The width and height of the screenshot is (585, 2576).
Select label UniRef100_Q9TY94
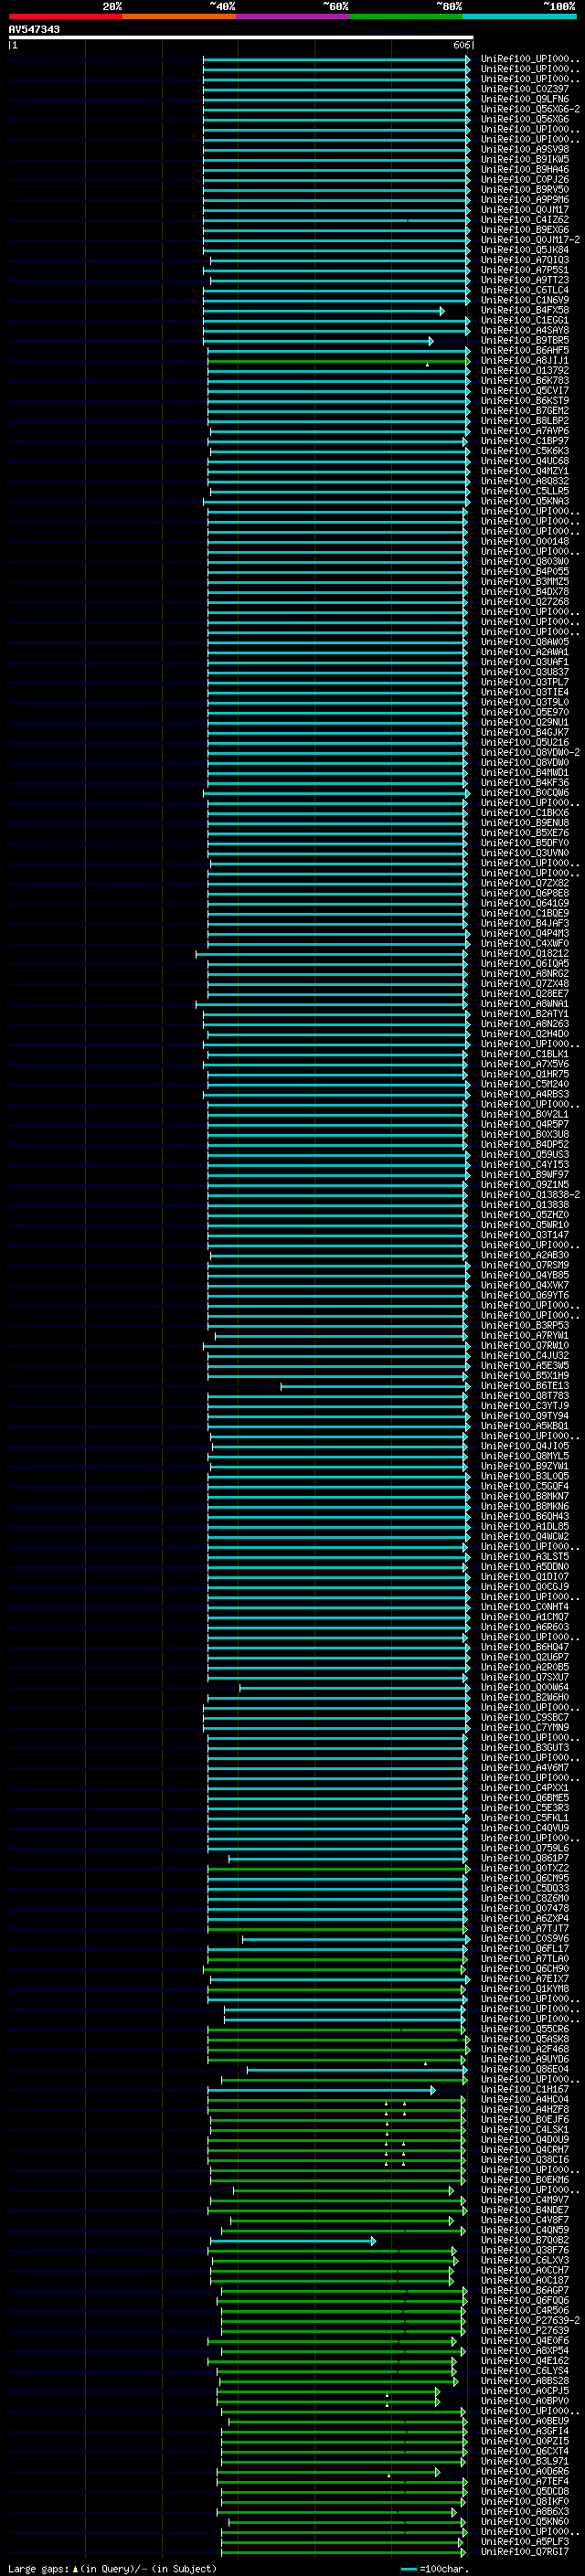[525, 1416]
